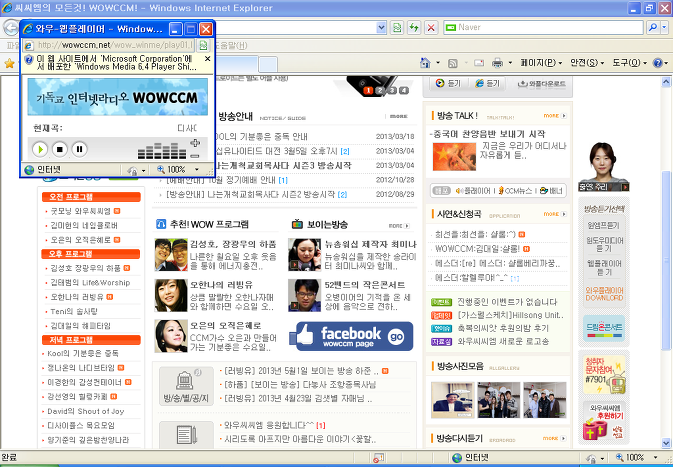Click the WOWCCM radio banner in player

tap(118, 97)
